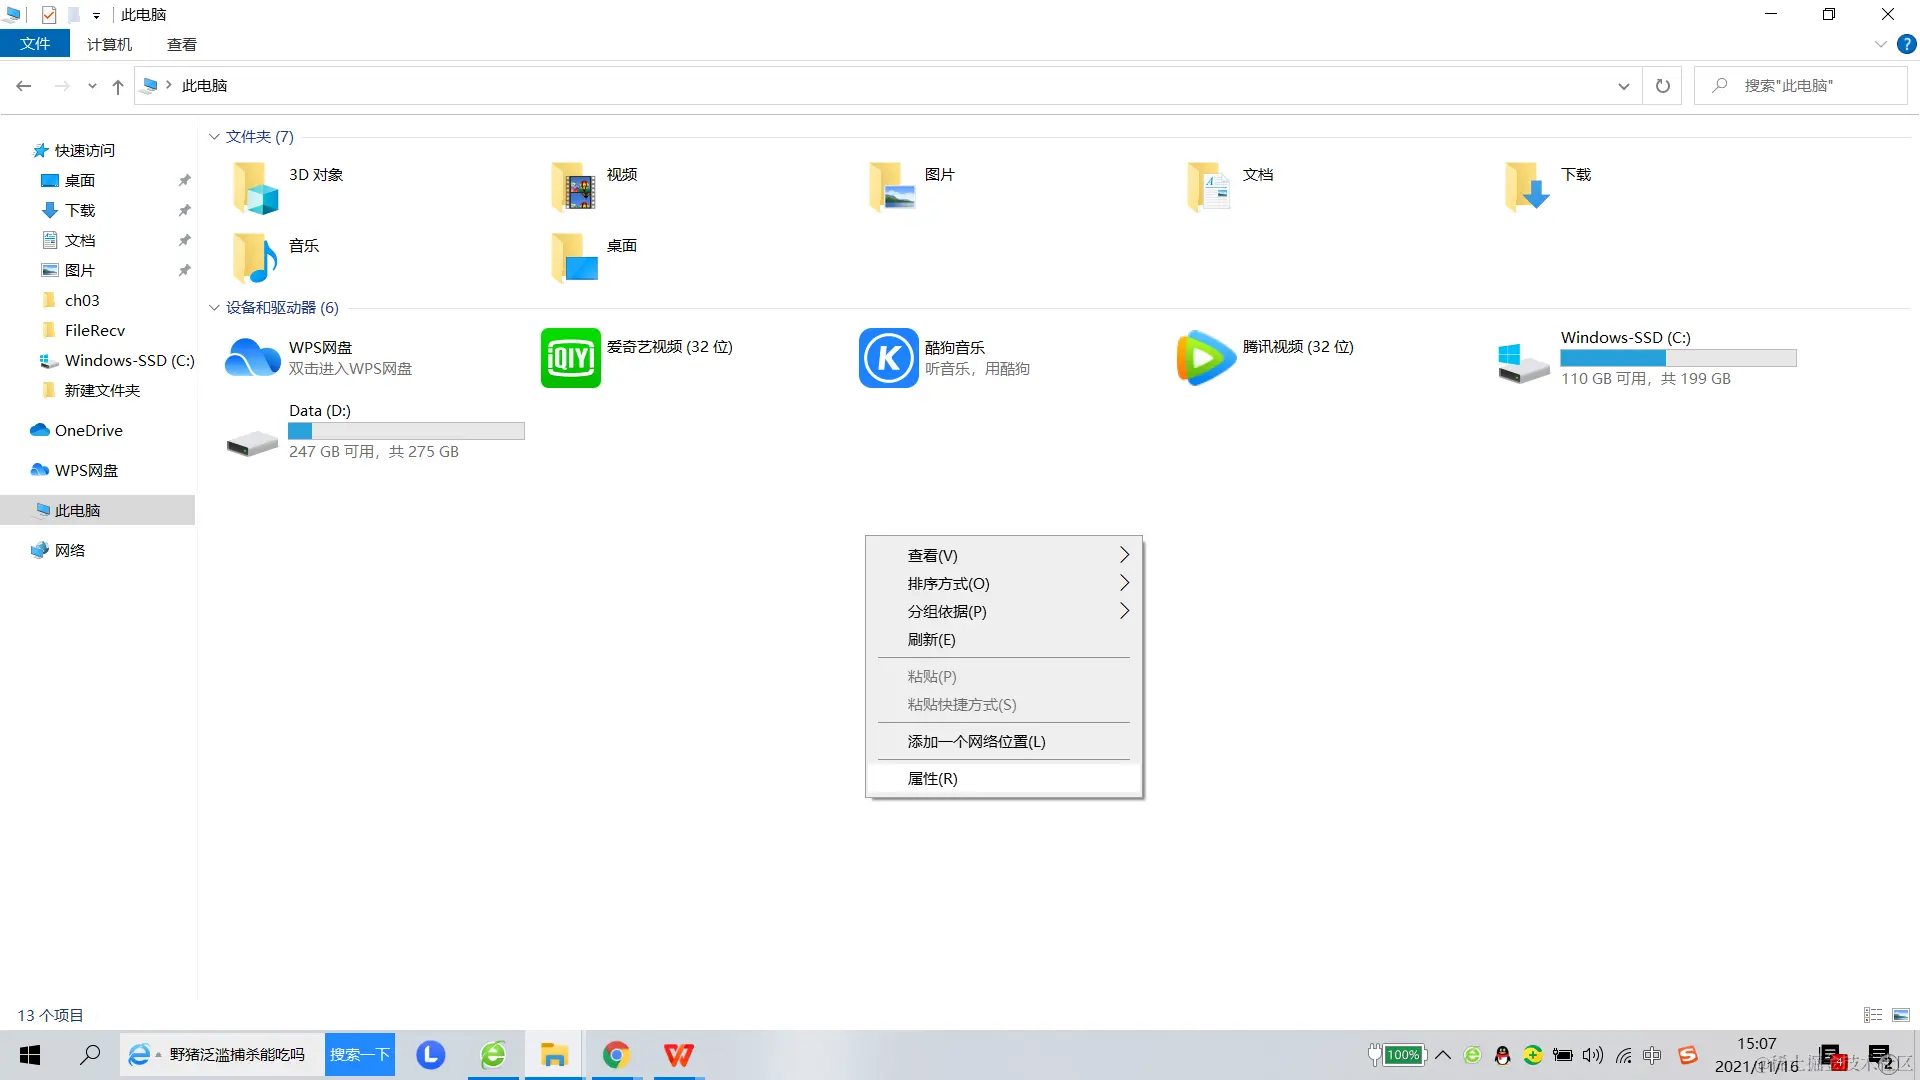Open the Tencent Video icon
The image size is (1920, 1080).
pyautogui.click(x=1206, y=358)
